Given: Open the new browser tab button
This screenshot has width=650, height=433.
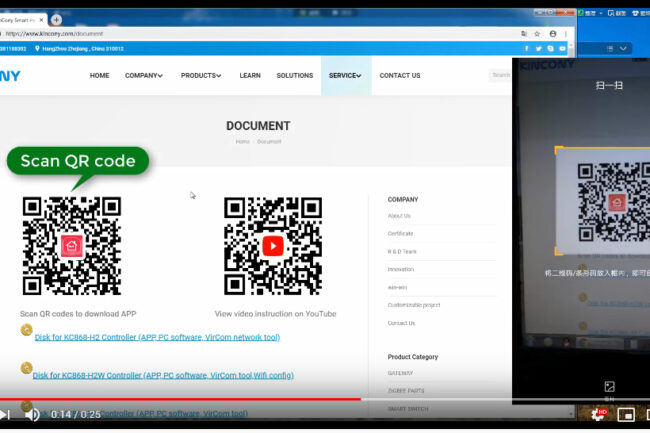Looking at the screenshot, I should coord(56,19).
